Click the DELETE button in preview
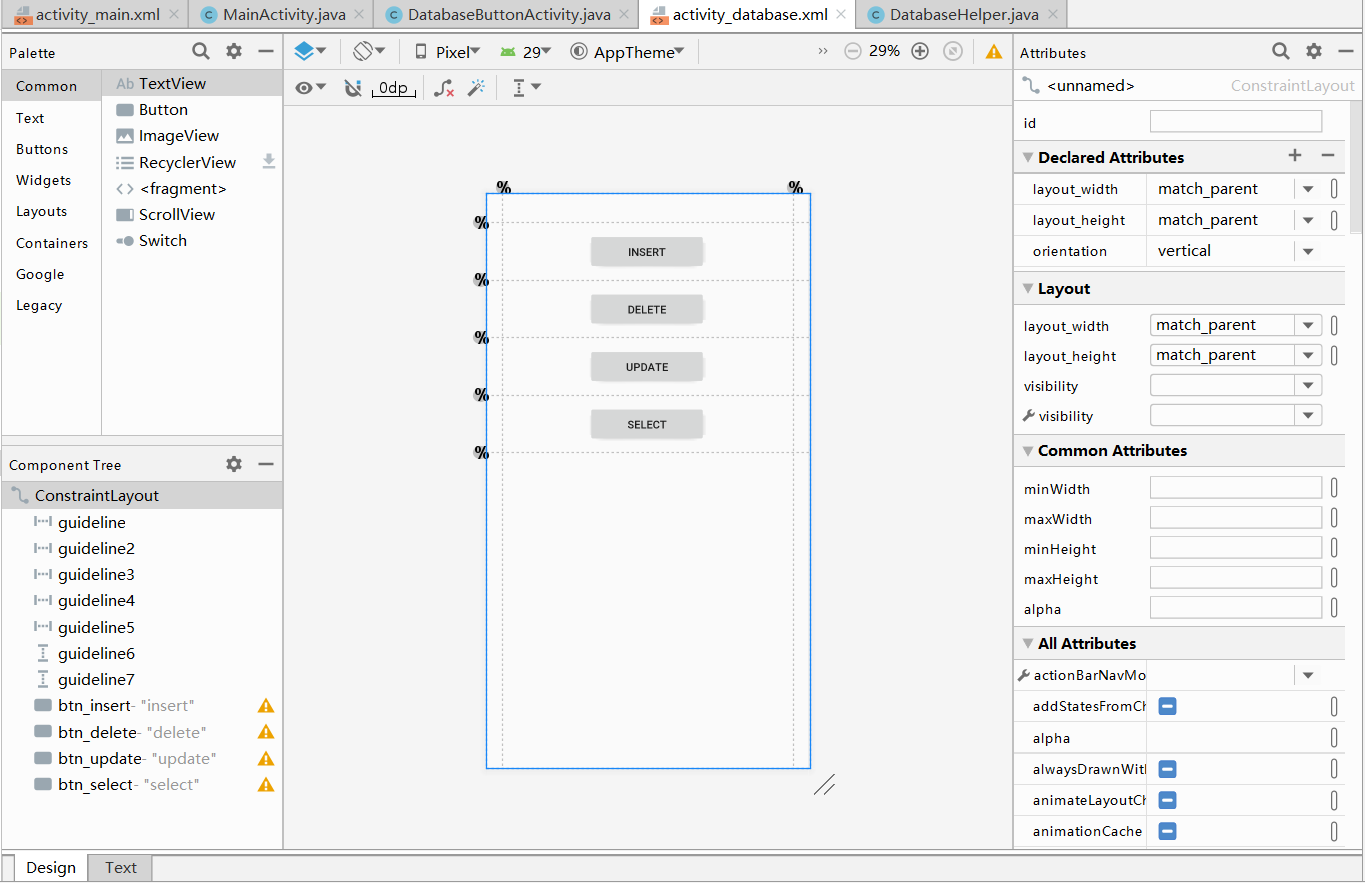1365x883 pixels. [647, 309]
